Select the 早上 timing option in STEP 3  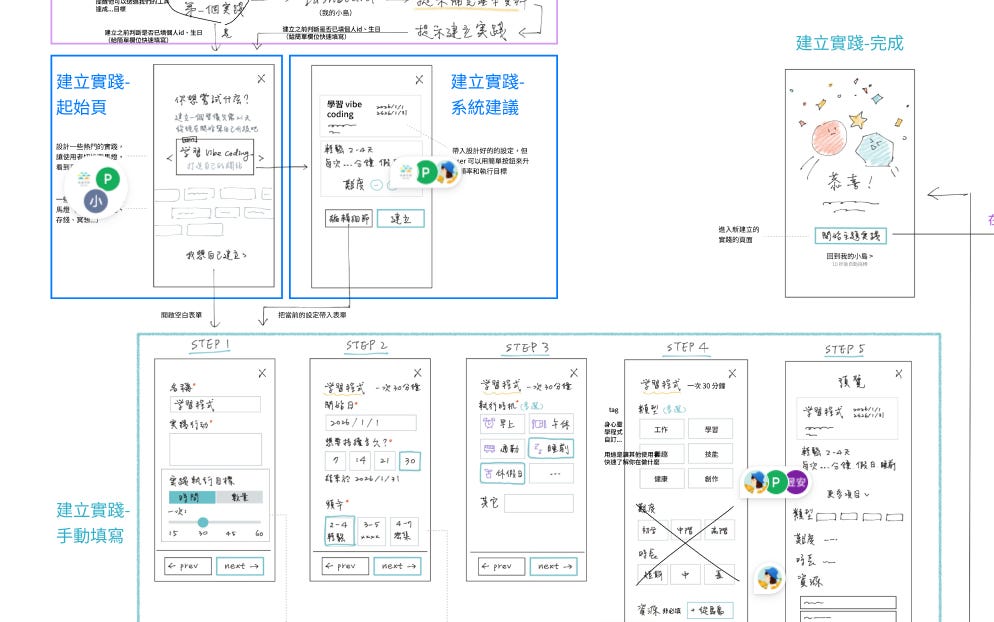[x=500, y=424]
